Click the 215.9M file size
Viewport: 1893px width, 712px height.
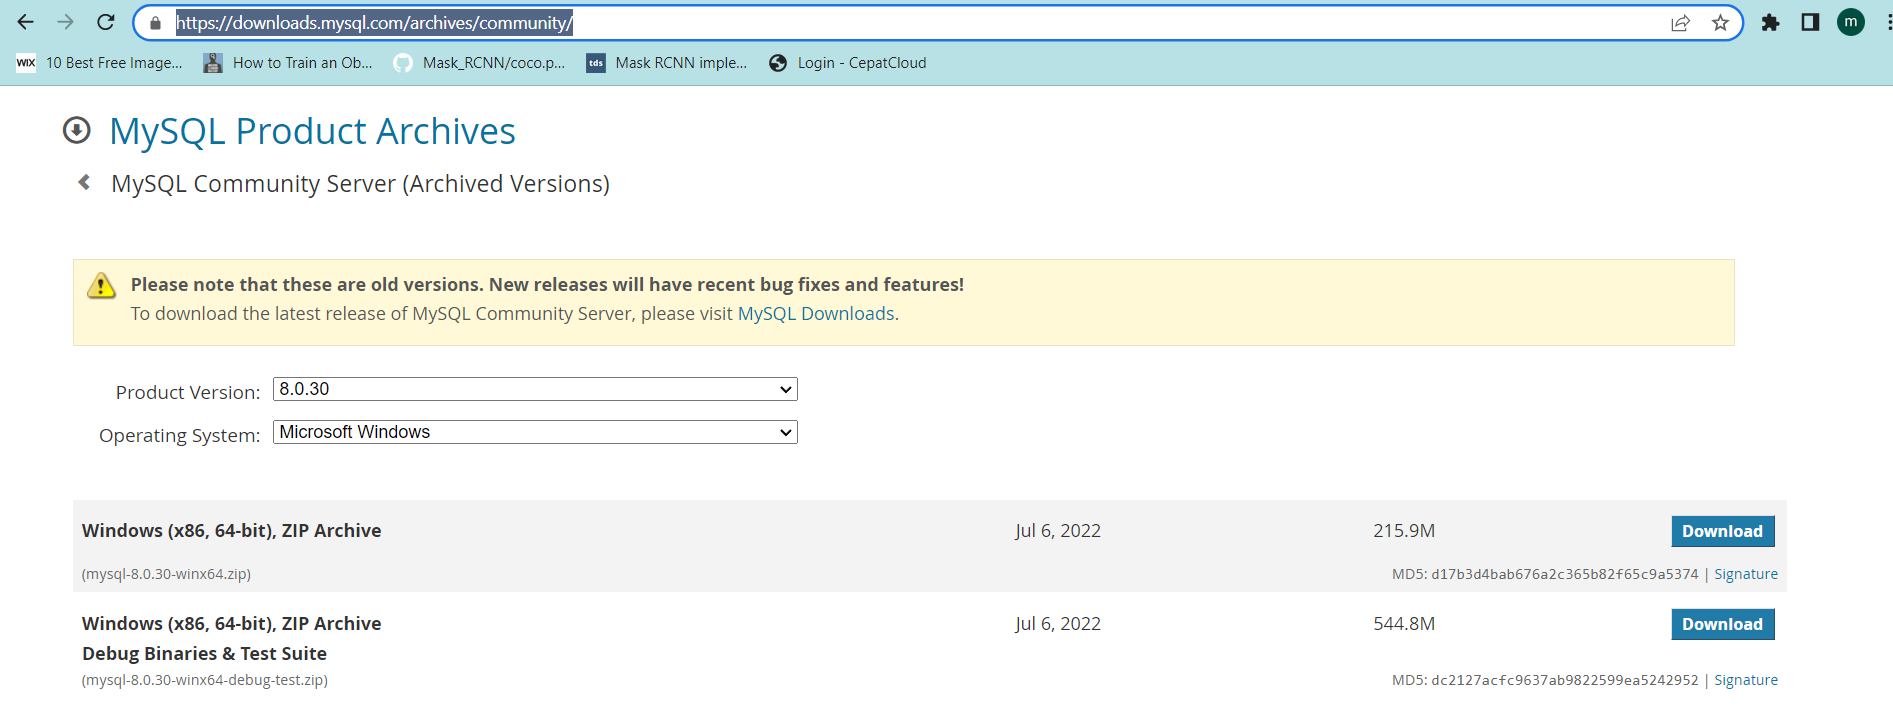pos(1404,531)
